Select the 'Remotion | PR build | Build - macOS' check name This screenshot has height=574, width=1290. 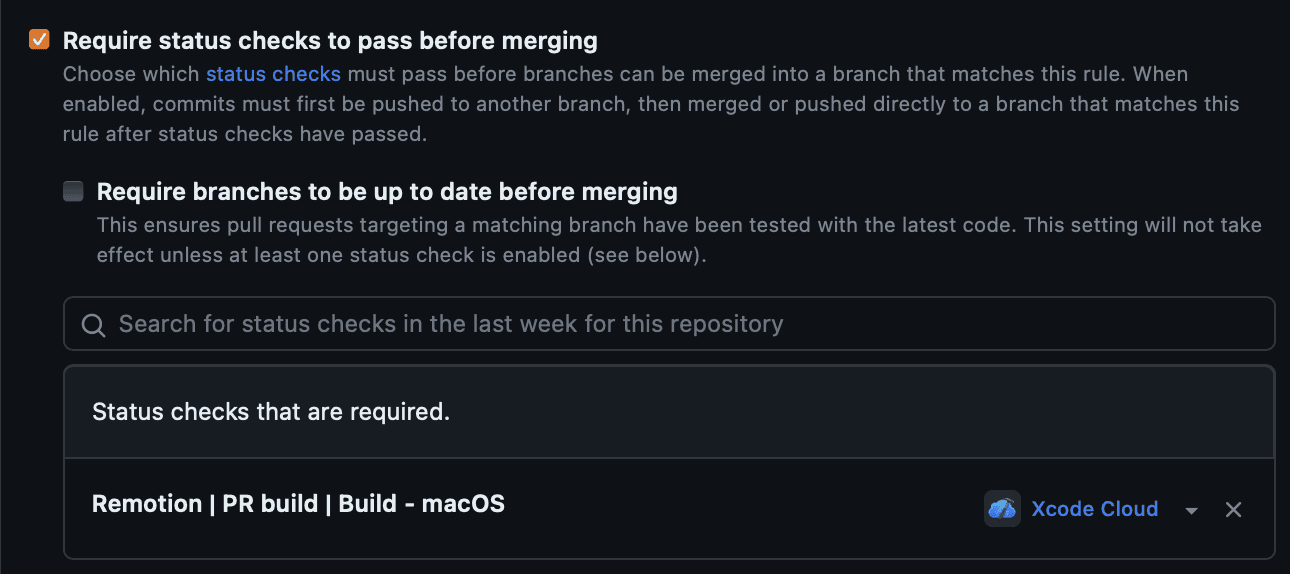(x=298, y=504)
